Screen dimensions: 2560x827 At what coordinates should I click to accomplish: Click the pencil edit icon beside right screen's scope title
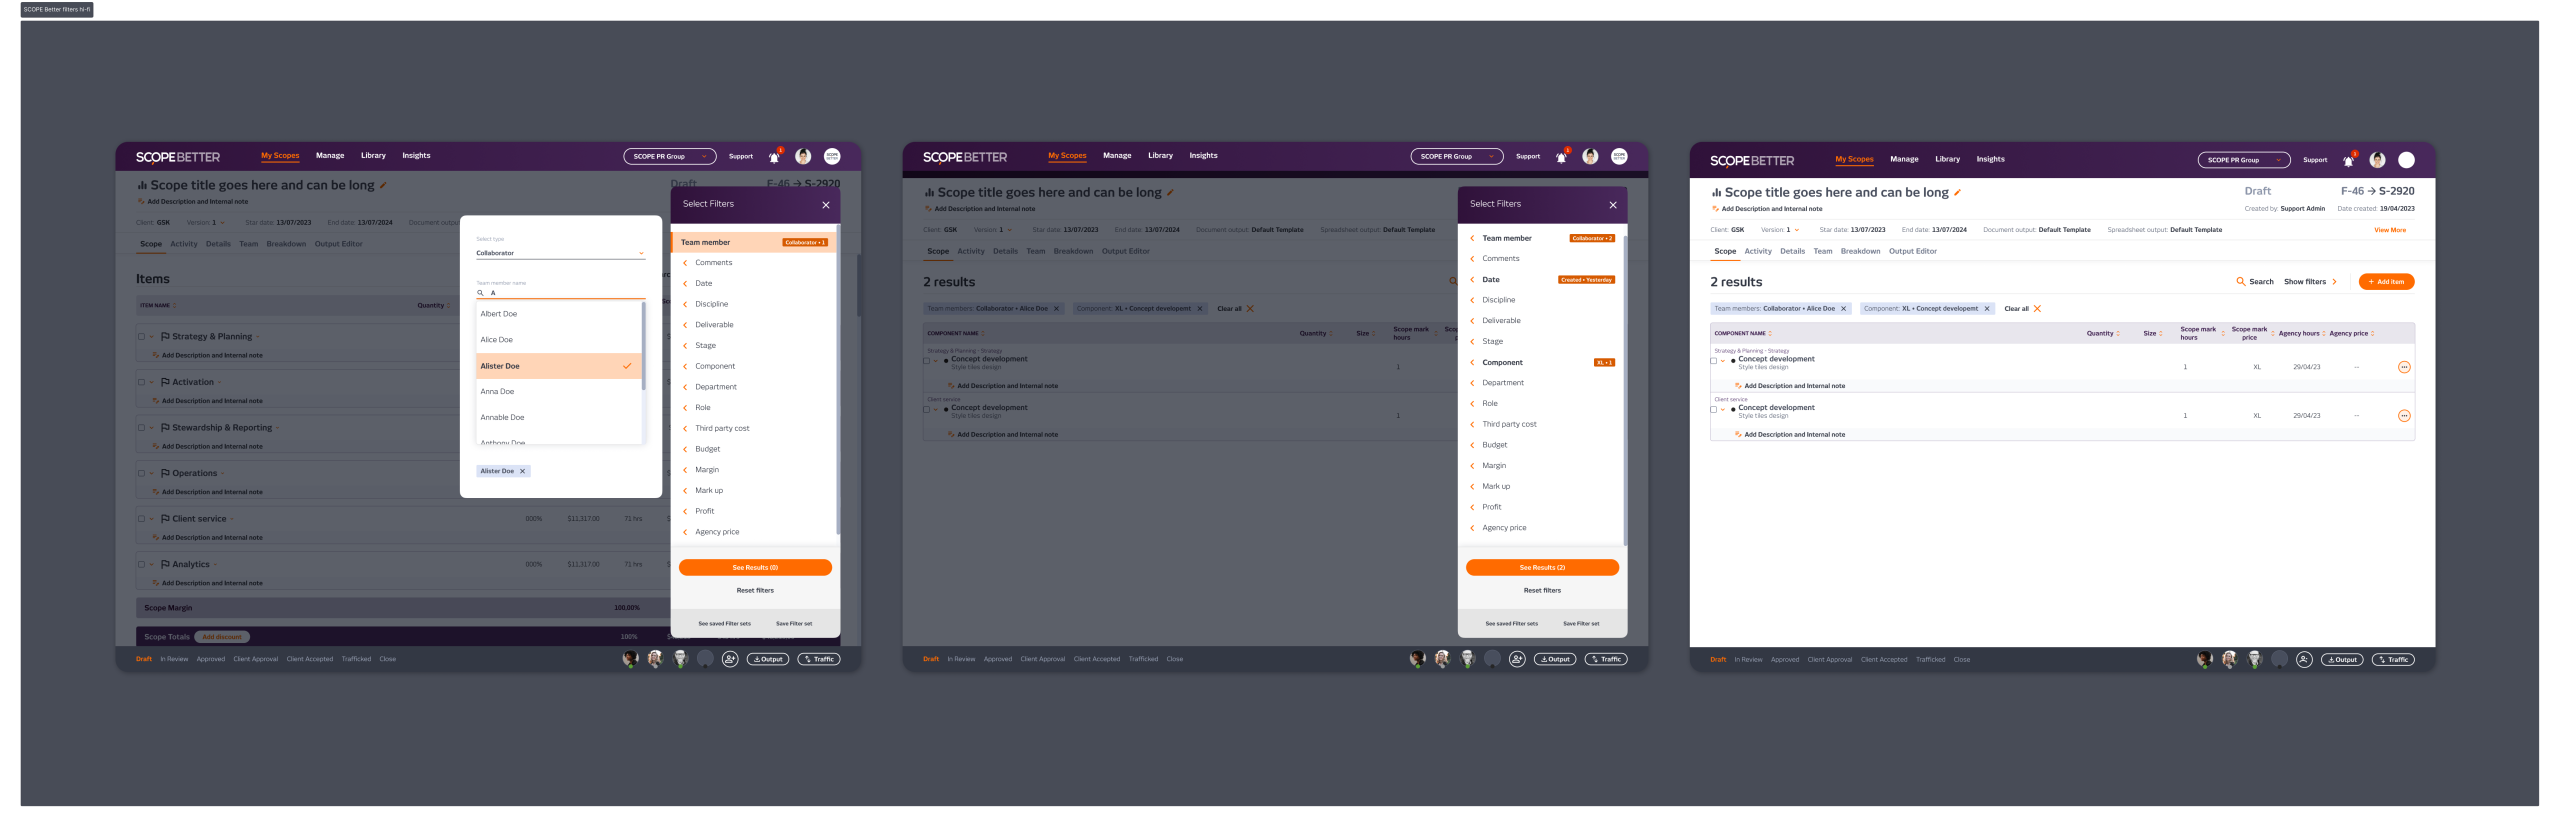pyautogui.click(x=1957, y=192)
